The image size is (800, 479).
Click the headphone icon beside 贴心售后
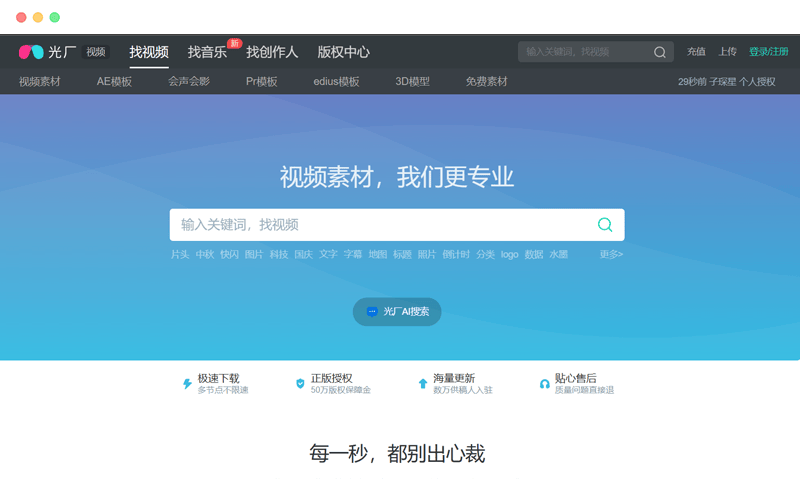click(x=544, y=384)
